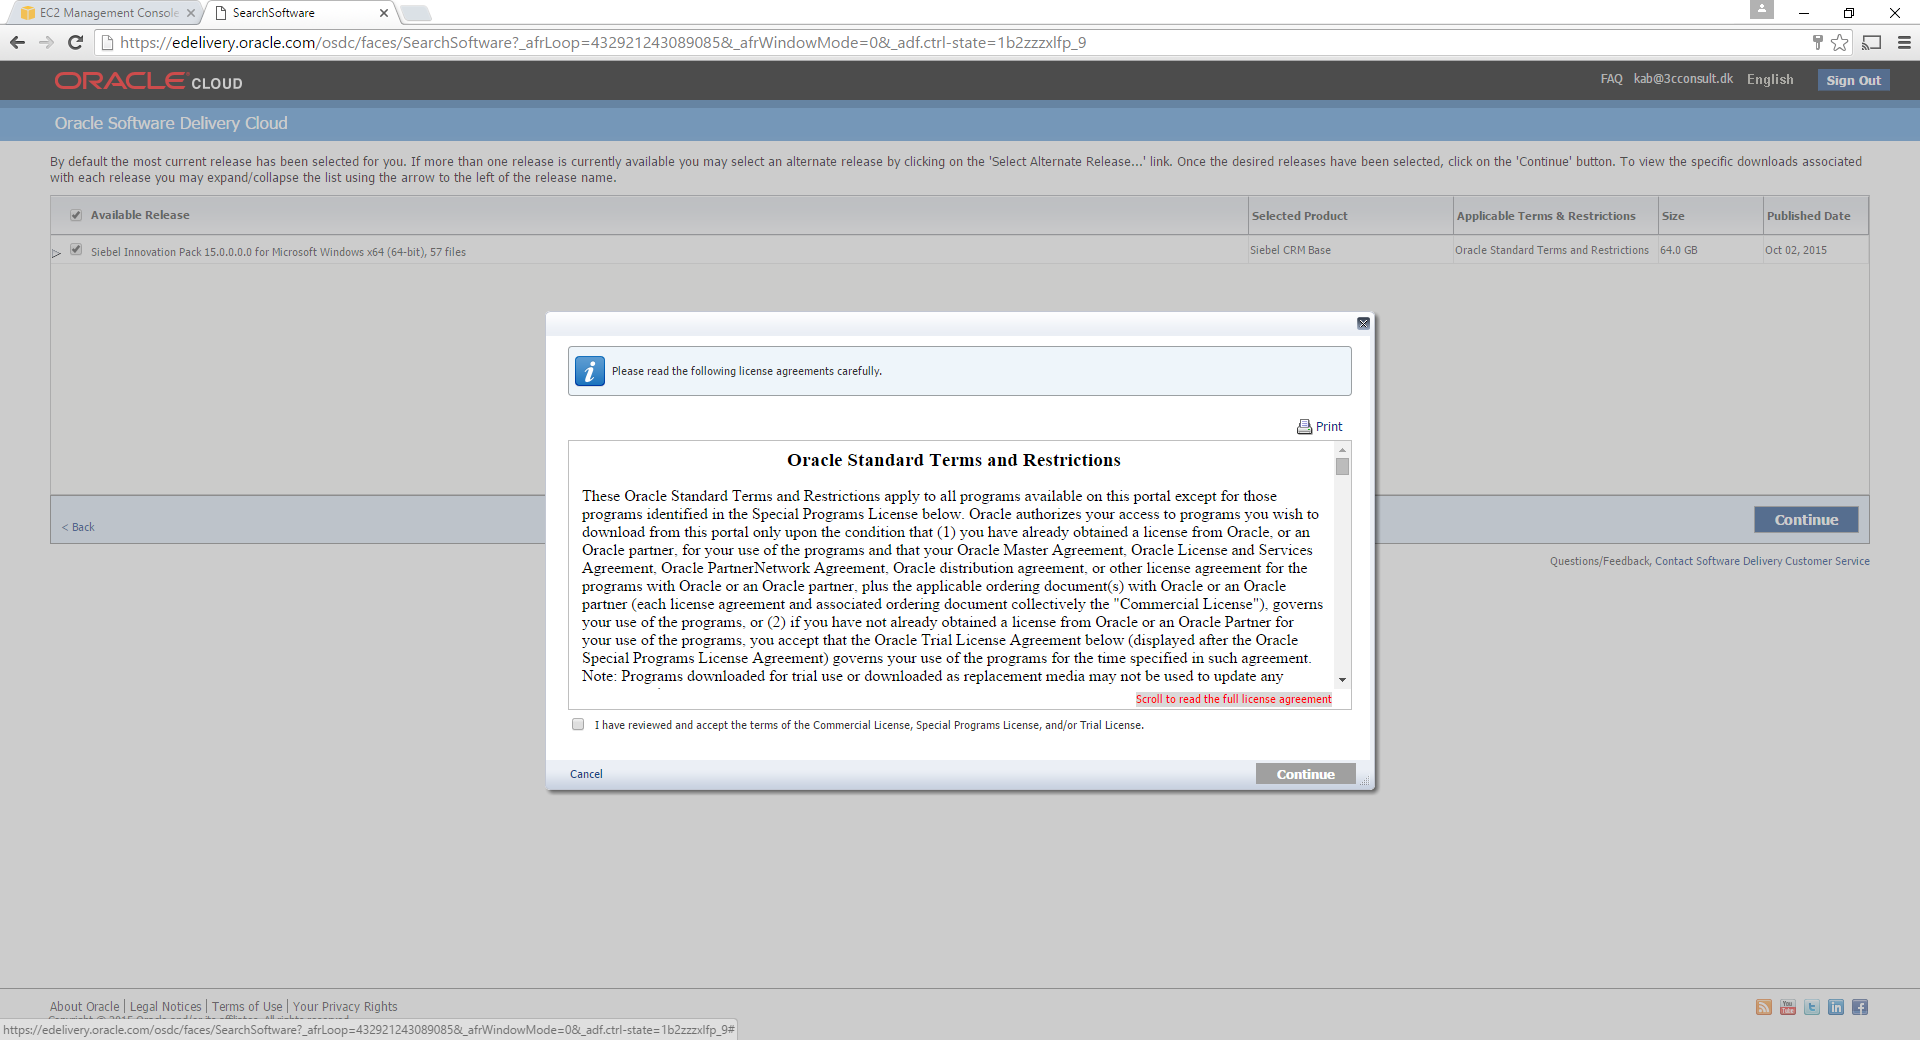Open the Twitter icon in footer
This screenshot has height=1040, width=1920.
click(1812, 1007)
